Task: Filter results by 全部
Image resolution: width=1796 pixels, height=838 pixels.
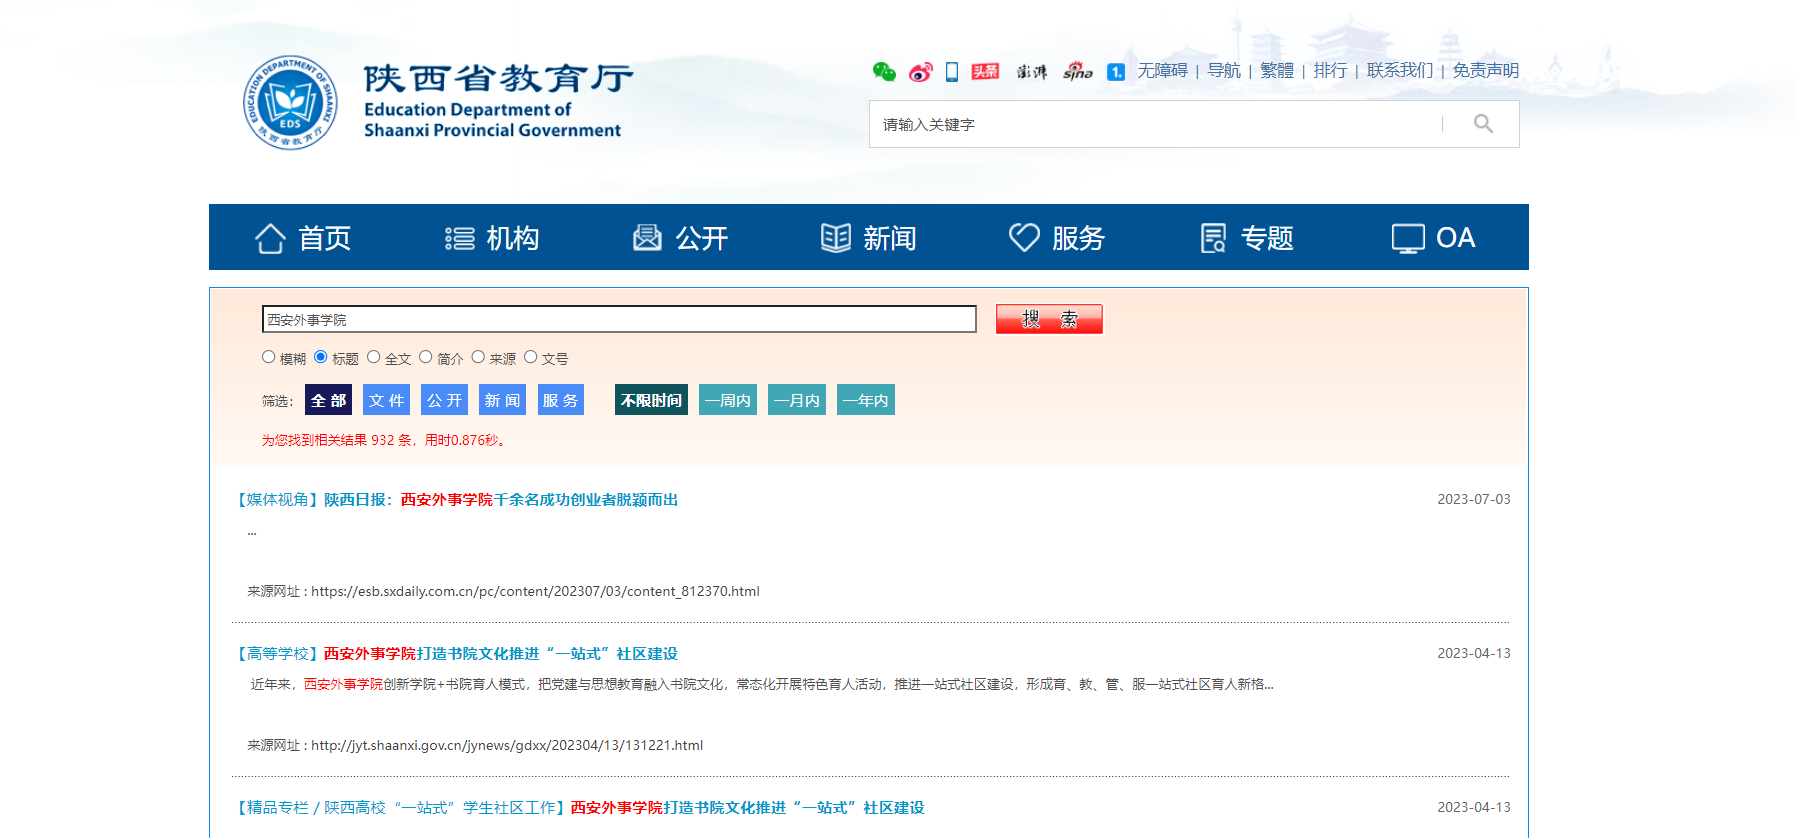Action: pos(328,400)
